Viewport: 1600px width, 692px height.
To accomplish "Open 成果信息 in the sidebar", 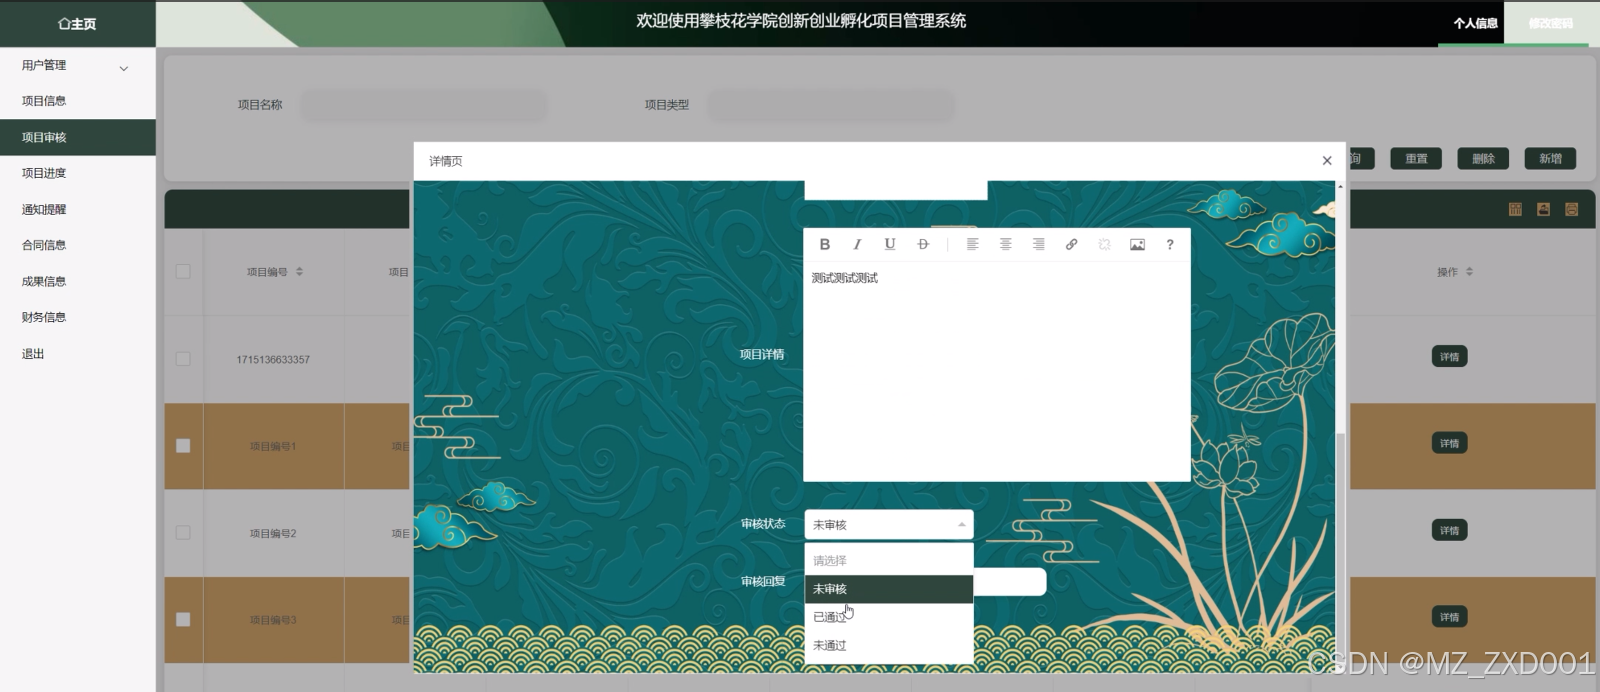I will (x=78, y=281).
